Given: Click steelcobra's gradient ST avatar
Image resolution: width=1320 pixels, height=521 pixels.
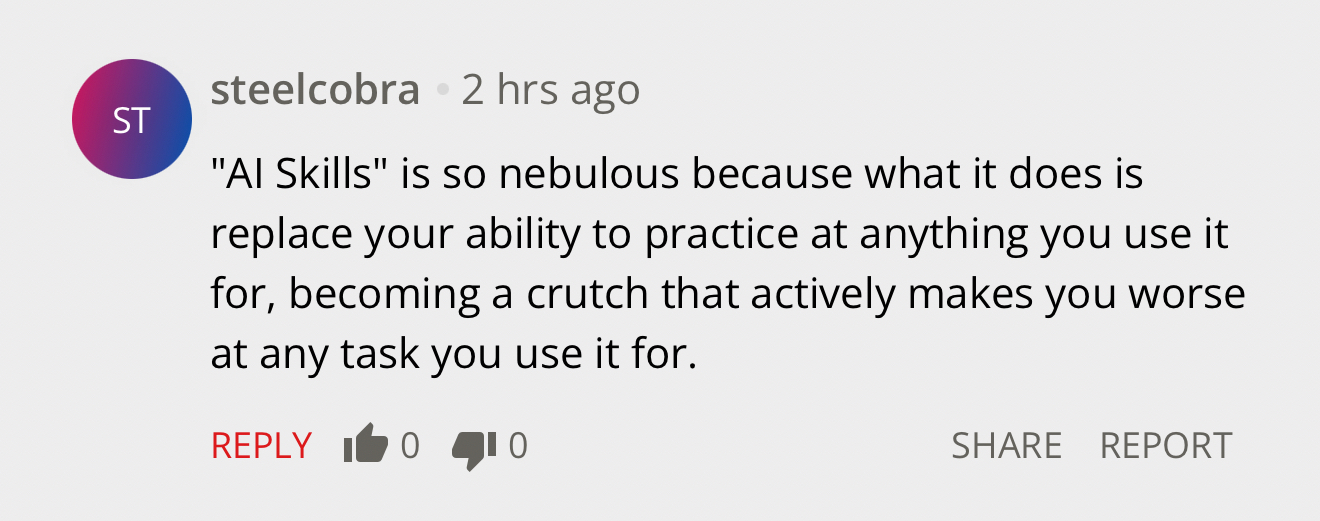Looking at the screenshot, I should click(x=132, y=120).
